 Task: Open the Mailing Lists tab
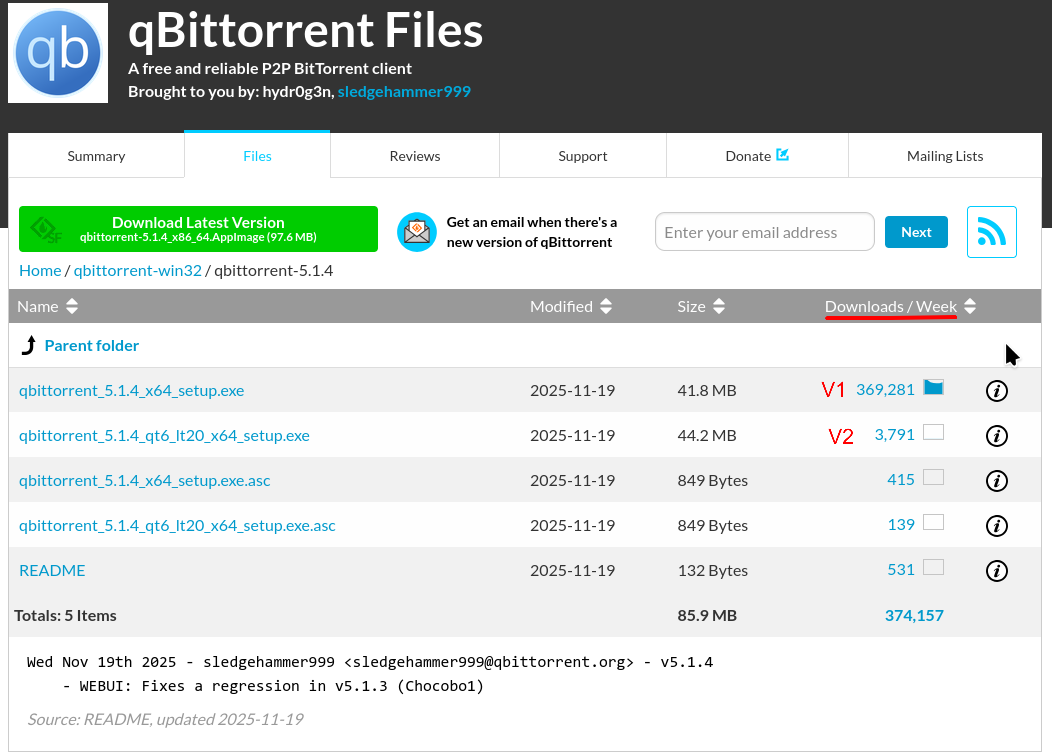945,156
